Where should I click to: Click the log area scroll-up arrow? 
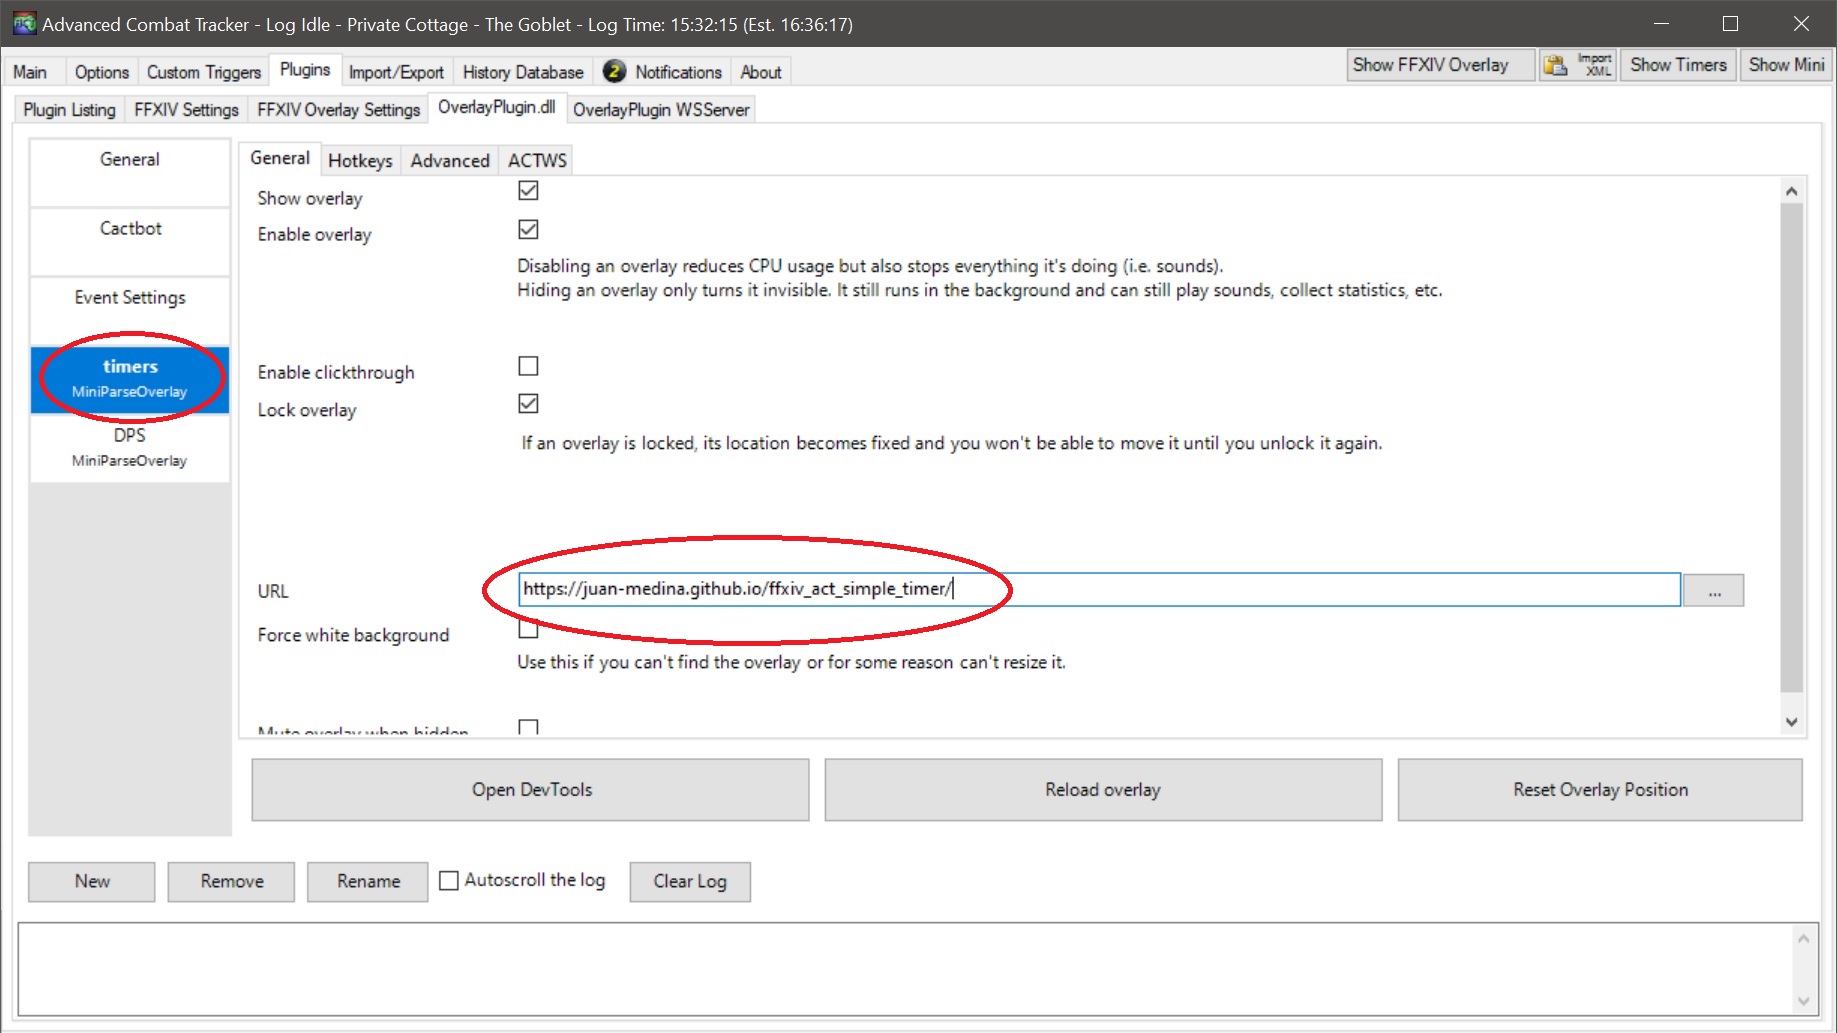[1803, 938]
